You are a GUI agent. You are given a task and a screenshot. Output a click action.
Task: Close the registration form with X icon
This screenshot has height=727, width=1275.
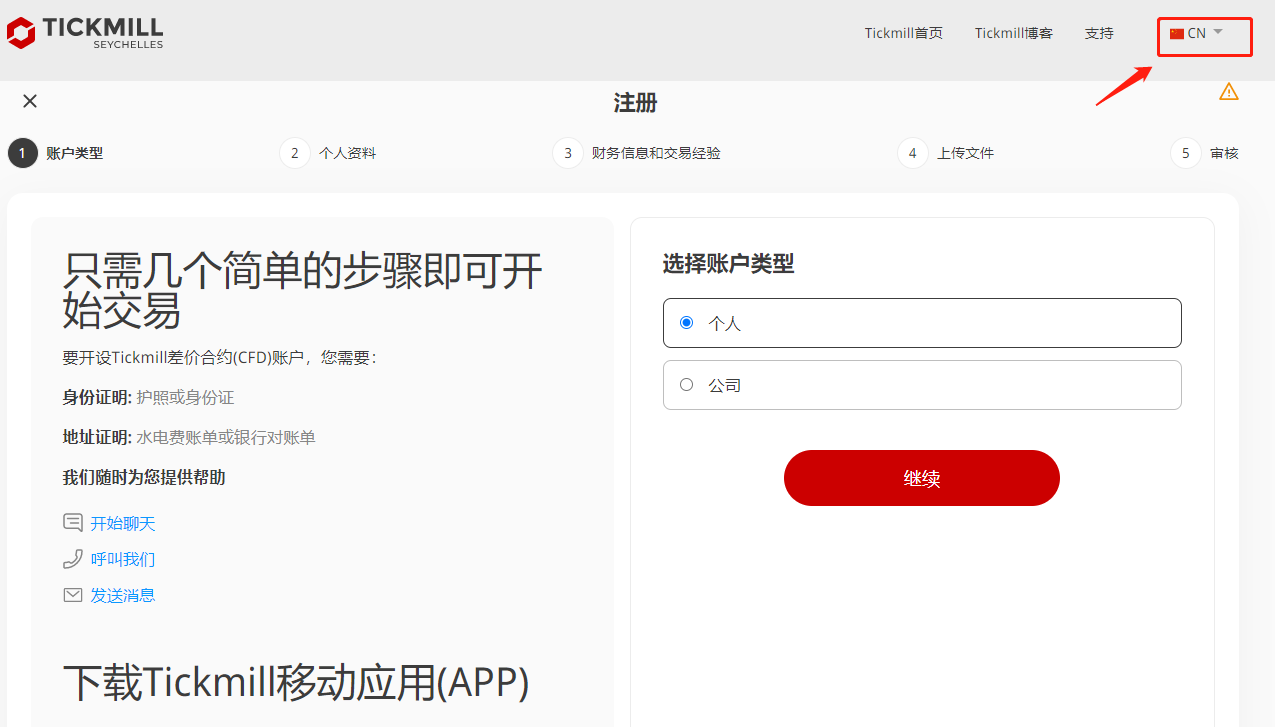(30, 101)
